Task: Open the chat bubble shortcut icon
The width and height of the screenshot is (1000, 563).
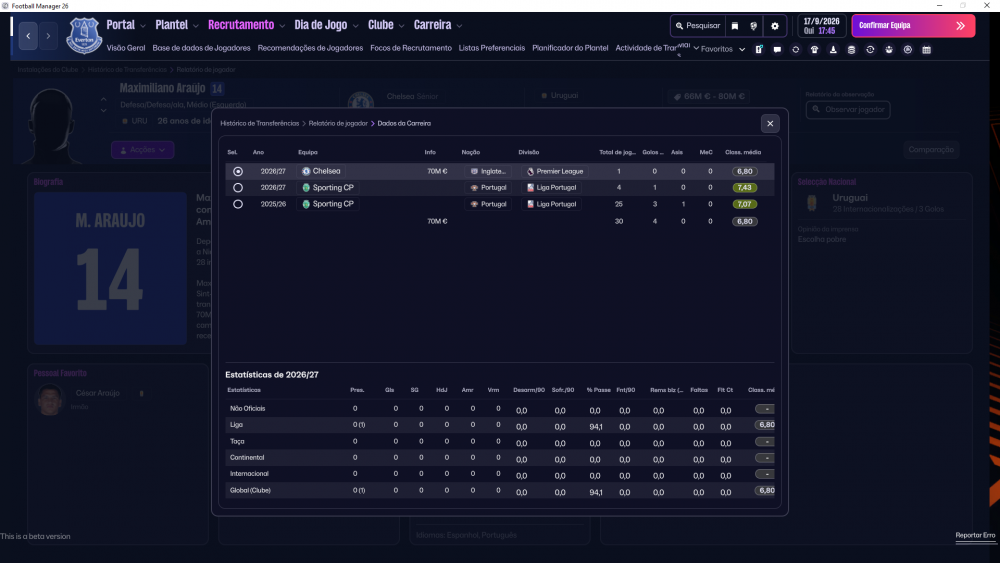Action: coord(777,49)
